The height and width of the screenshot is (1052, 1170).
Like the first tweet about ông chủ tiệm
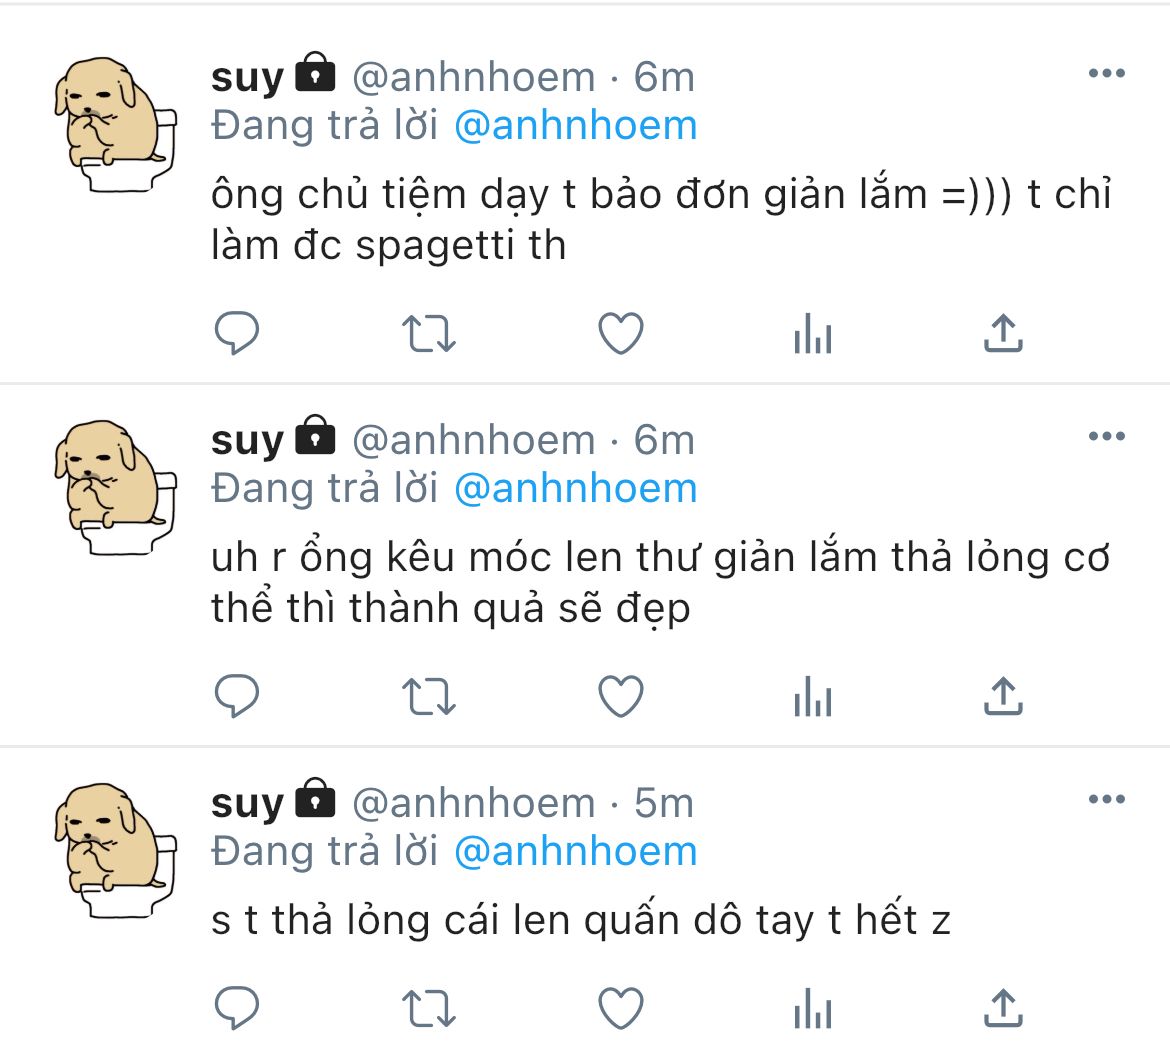[x=621, y=333]
